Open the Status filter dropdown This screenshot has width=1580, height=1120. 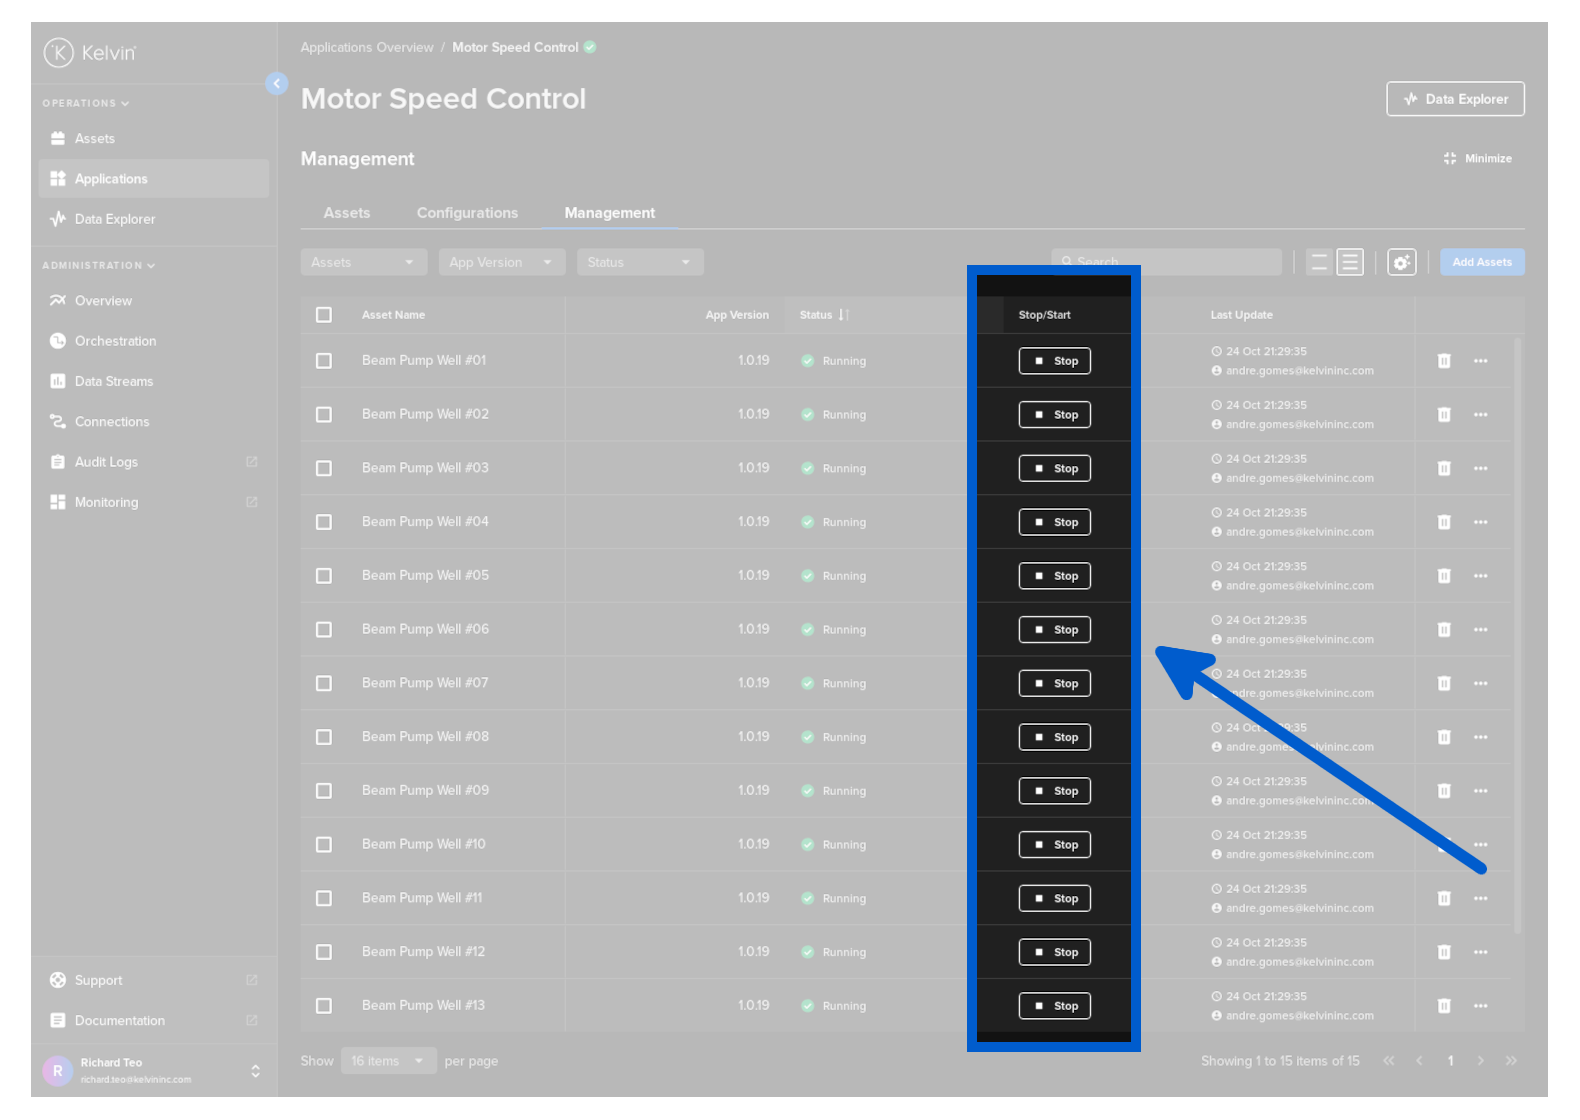click(640, 262)
